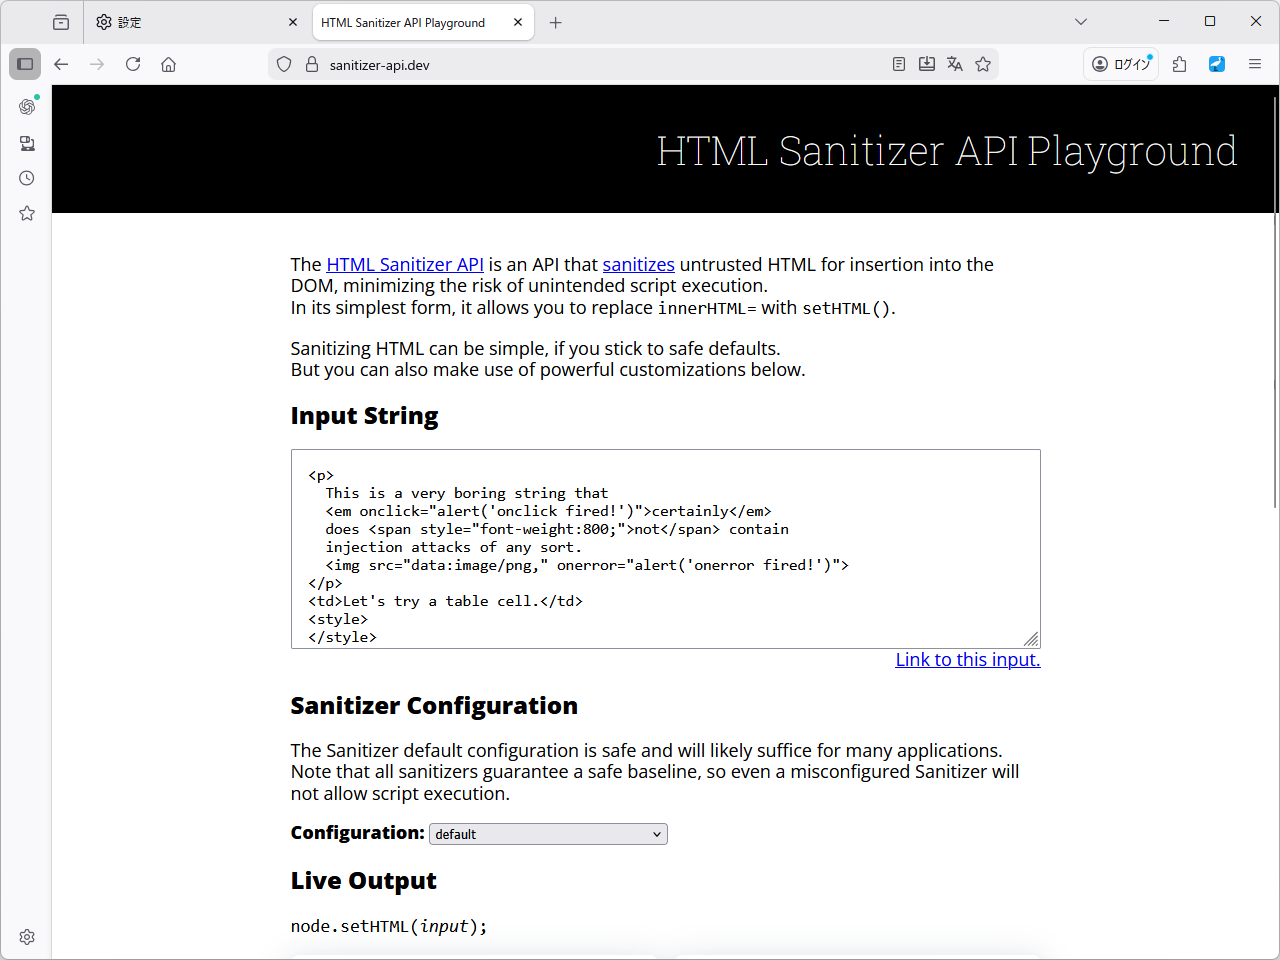1280x960 pixels.
Task: Open the extensions puzzle piece icon
Action: pos(1179,63)
